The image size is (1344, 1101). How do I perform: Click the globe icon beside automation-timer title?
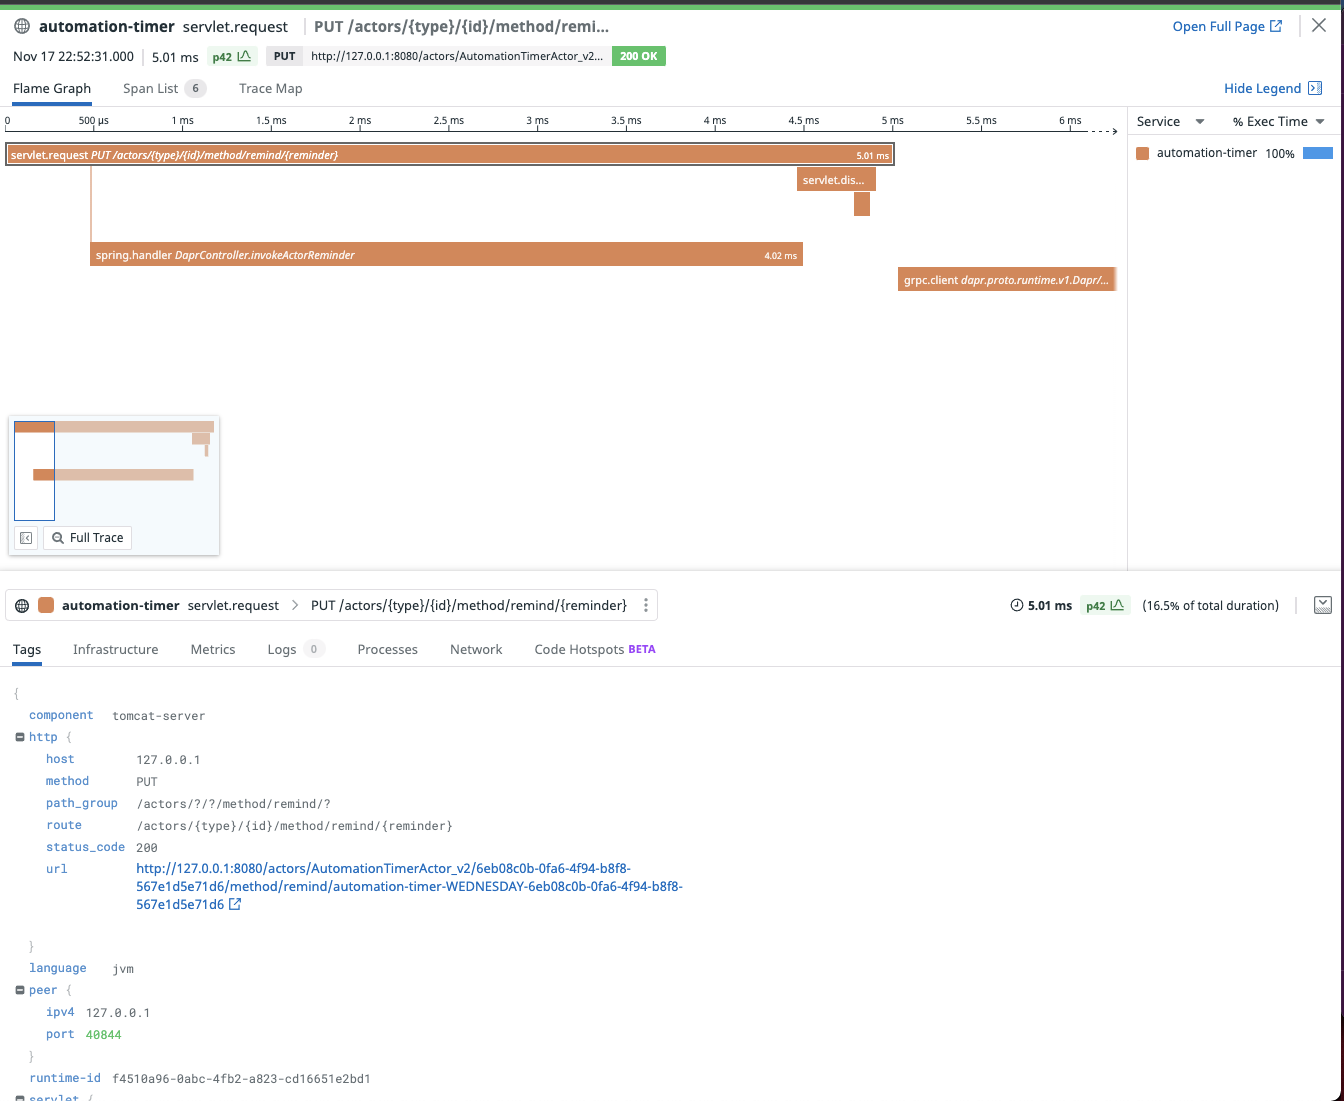(x=21, y=26)
